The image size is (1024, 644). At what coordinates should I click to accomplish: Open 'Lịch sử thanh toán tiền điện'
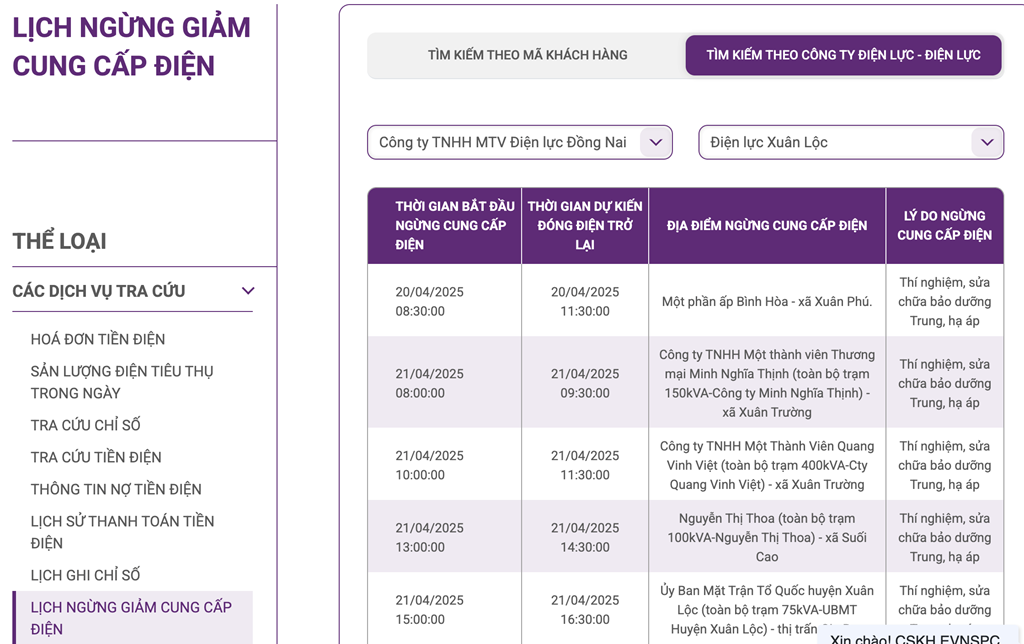coord(122,532)
